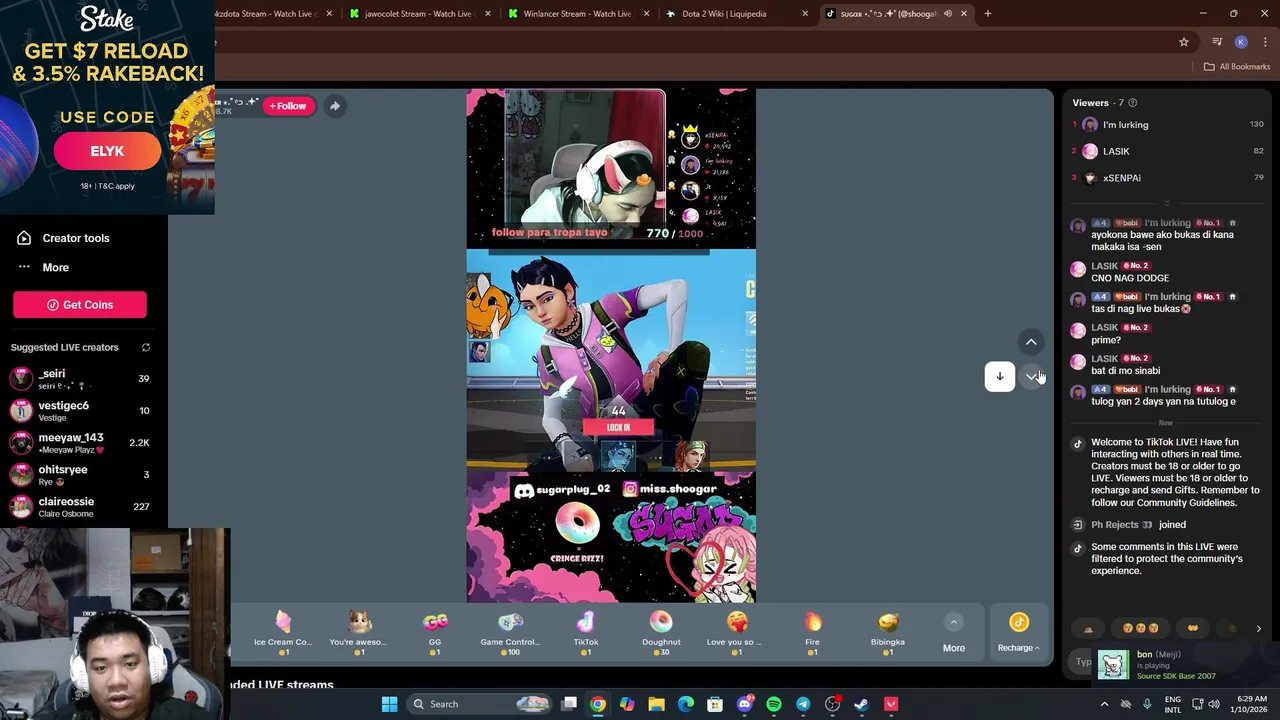1280x720 pixels.
Task: Send the Ice Cream Cone gift
Action: pyautogui.click(x=283, y=634)
